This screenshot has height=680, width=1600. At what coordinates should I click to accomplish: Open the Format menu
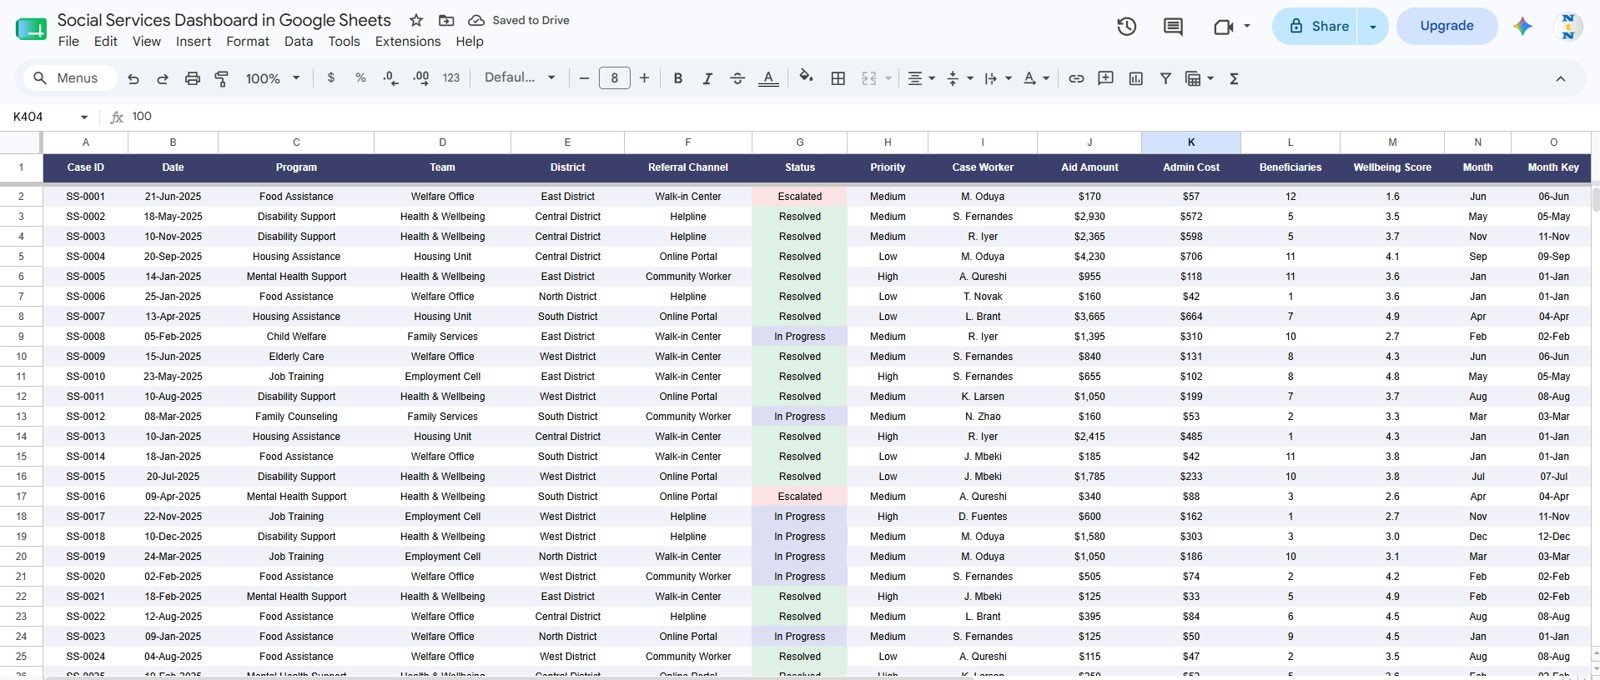(x=247, y=42)
